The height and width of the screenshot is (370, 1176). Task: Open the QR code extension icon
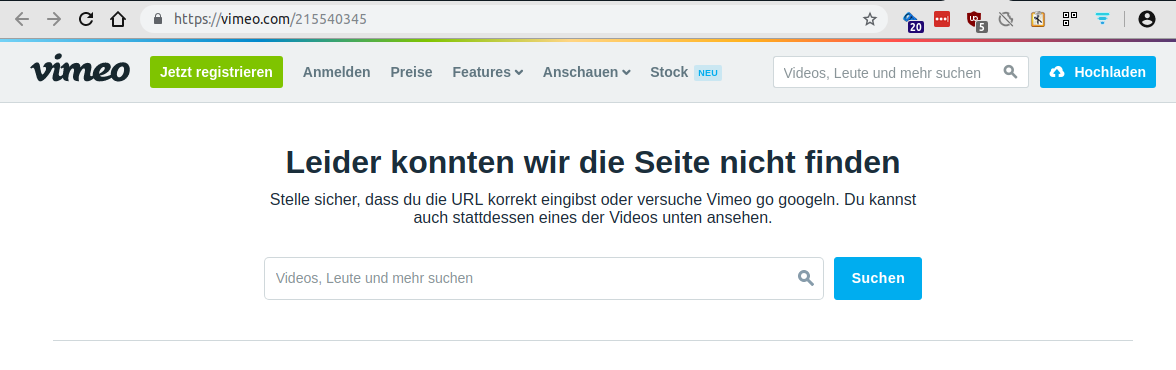1070,20
